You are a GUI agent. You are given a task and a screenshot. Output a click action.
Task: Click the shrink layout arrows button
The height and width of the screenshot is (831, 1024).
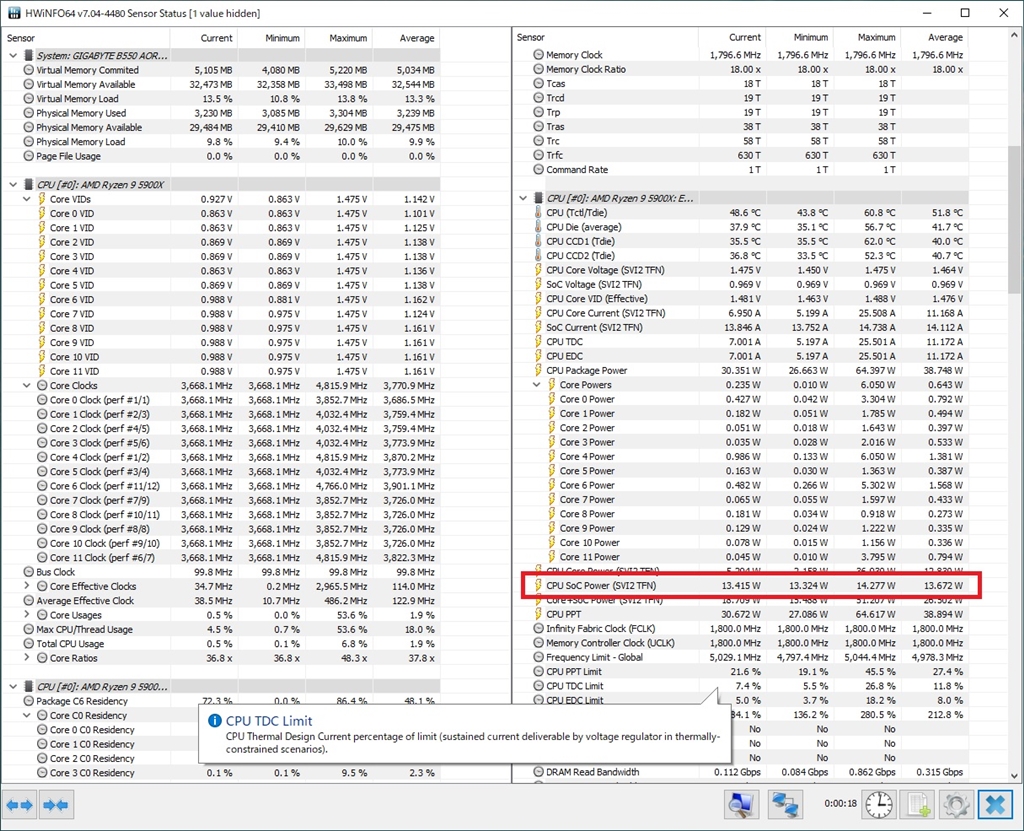(56, 805)
